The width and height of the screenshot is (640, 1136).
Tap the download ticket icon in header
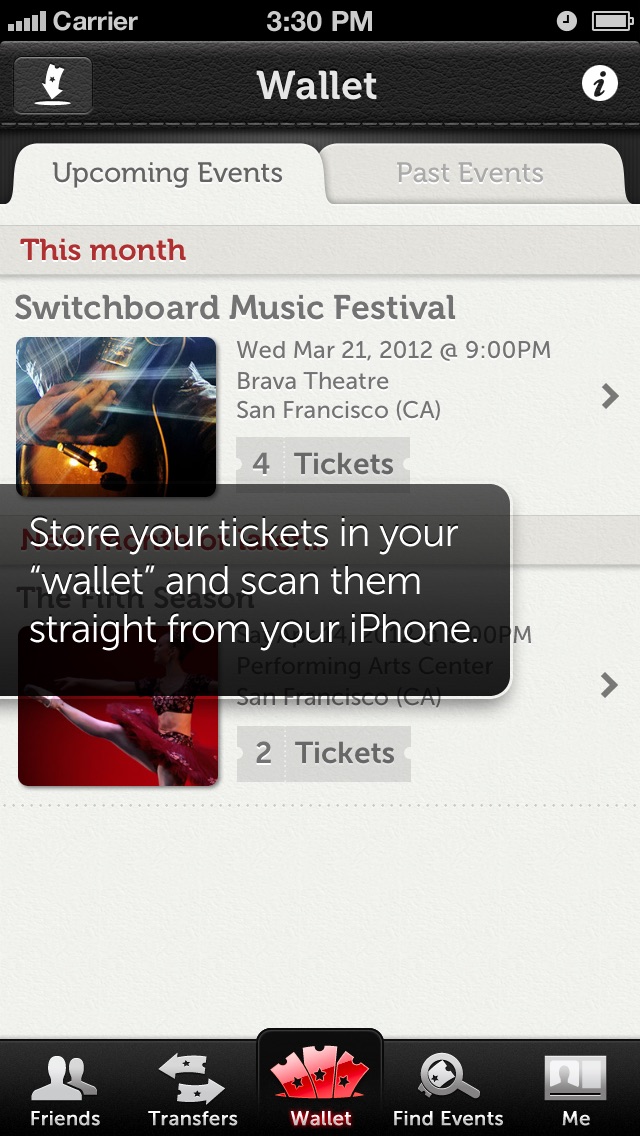pos(53,85)
